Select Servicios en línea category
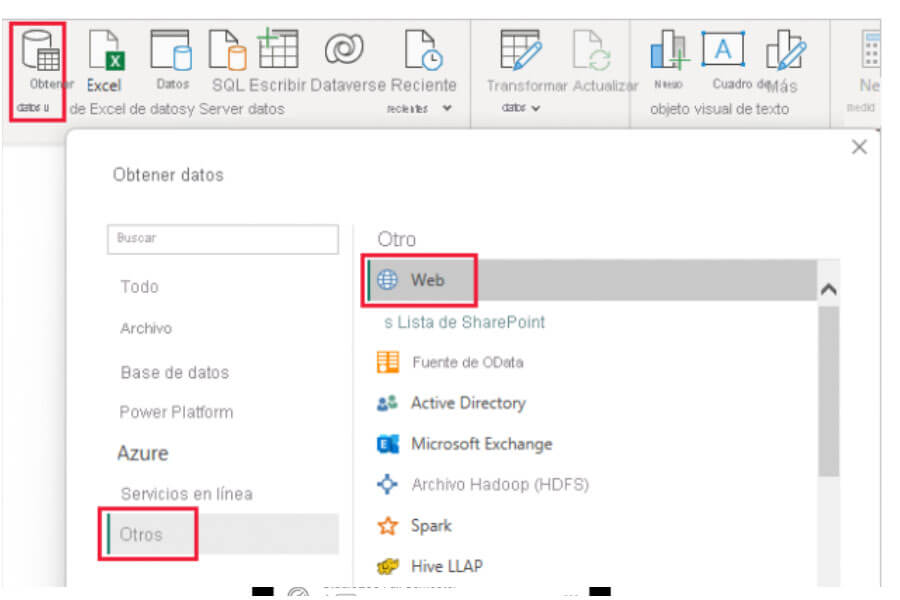The image size is (900, 600). (x=187, y=494)
